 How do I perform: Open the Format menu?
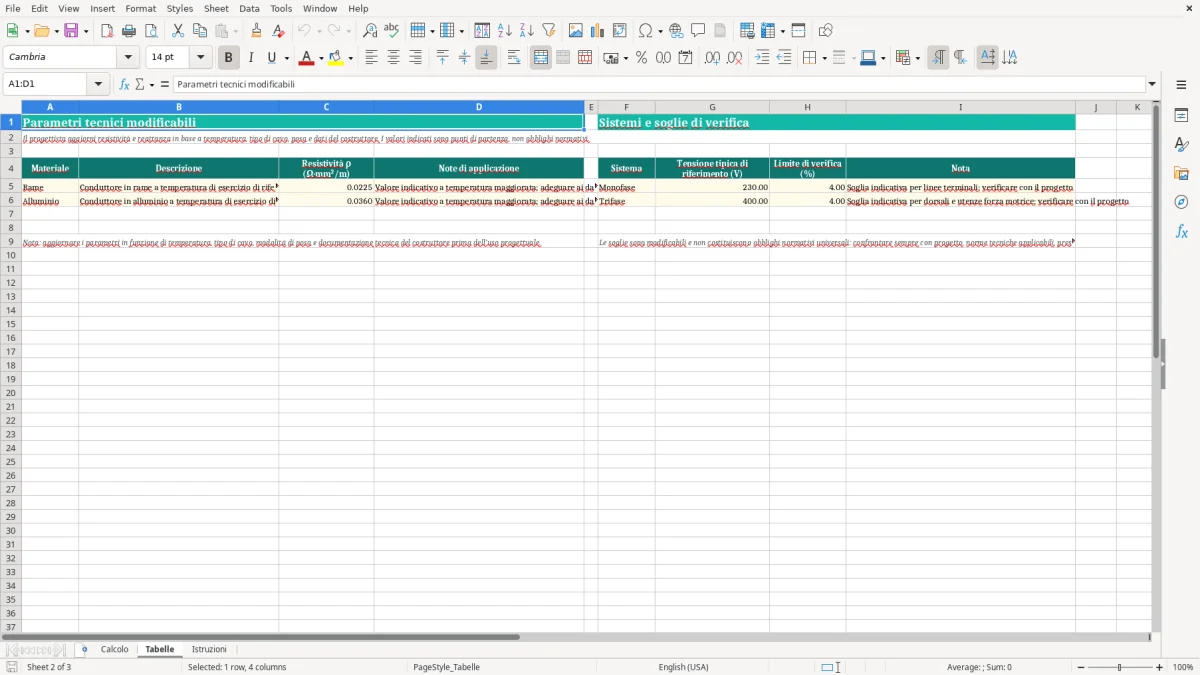tap(141, 8)
